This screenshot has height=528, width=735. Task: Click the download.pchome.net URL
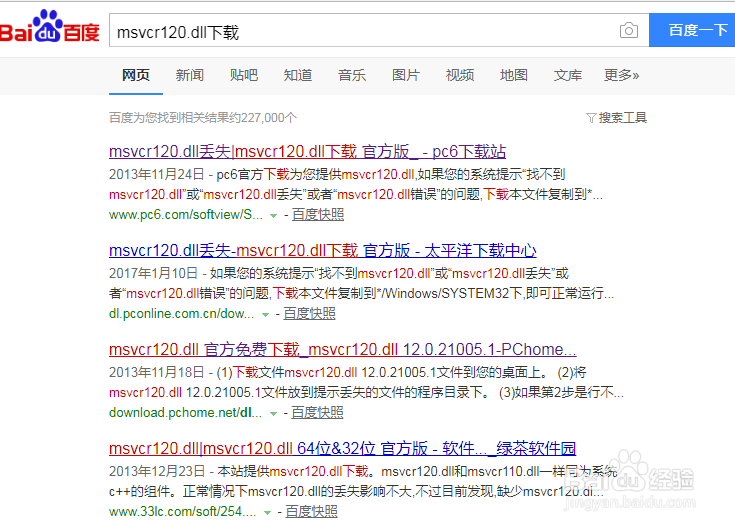[x=185, y=413]
